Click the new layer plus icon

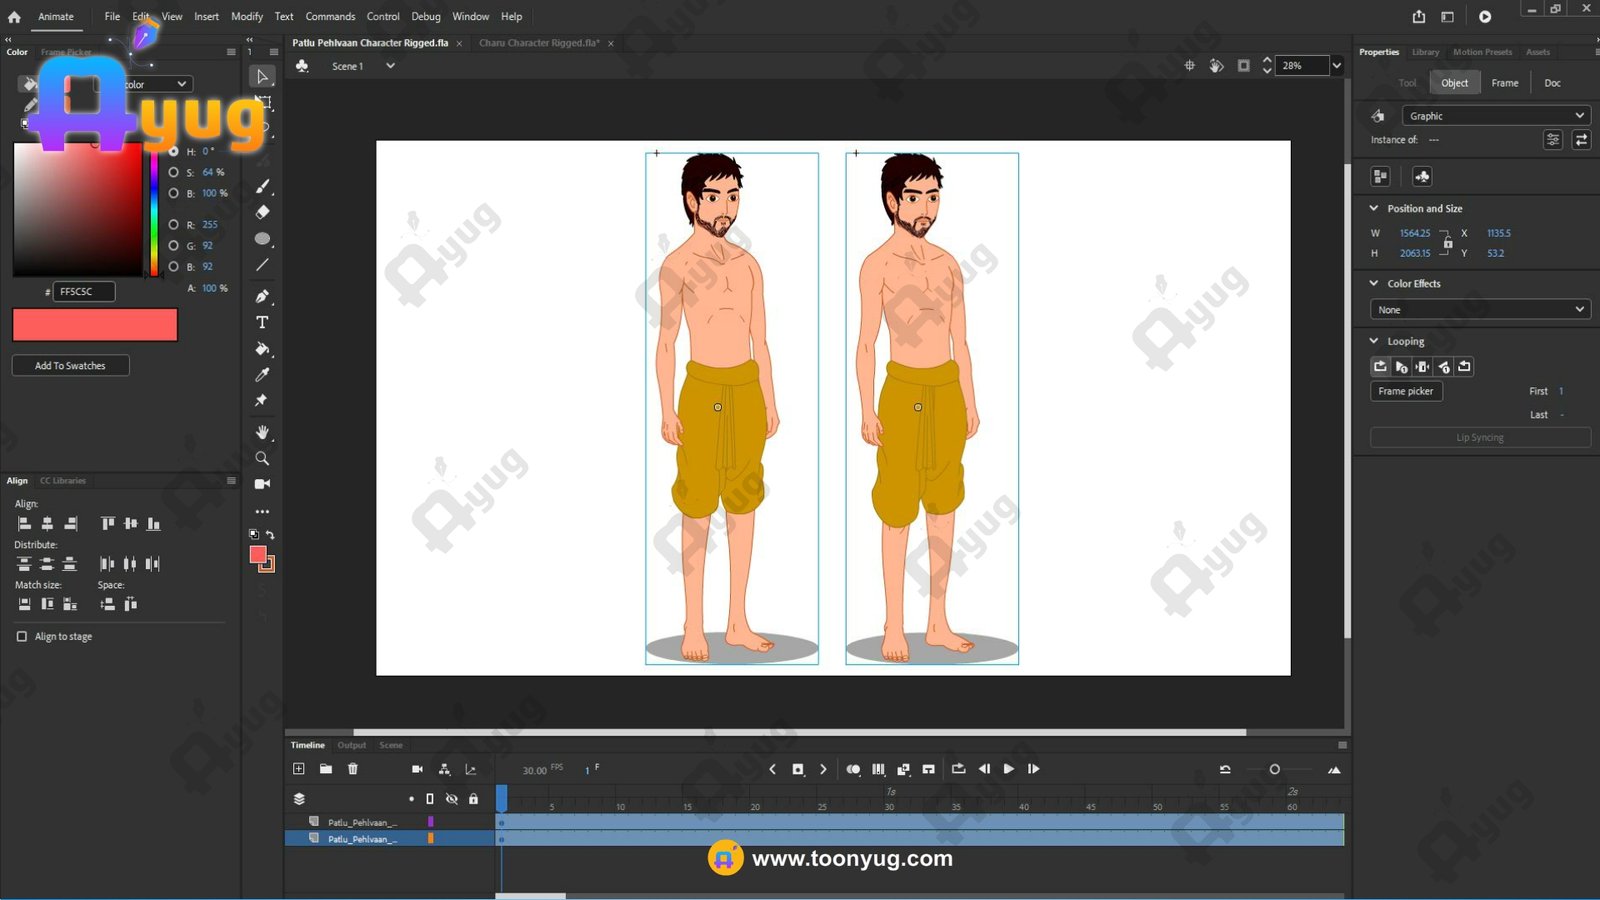(299, 769)
